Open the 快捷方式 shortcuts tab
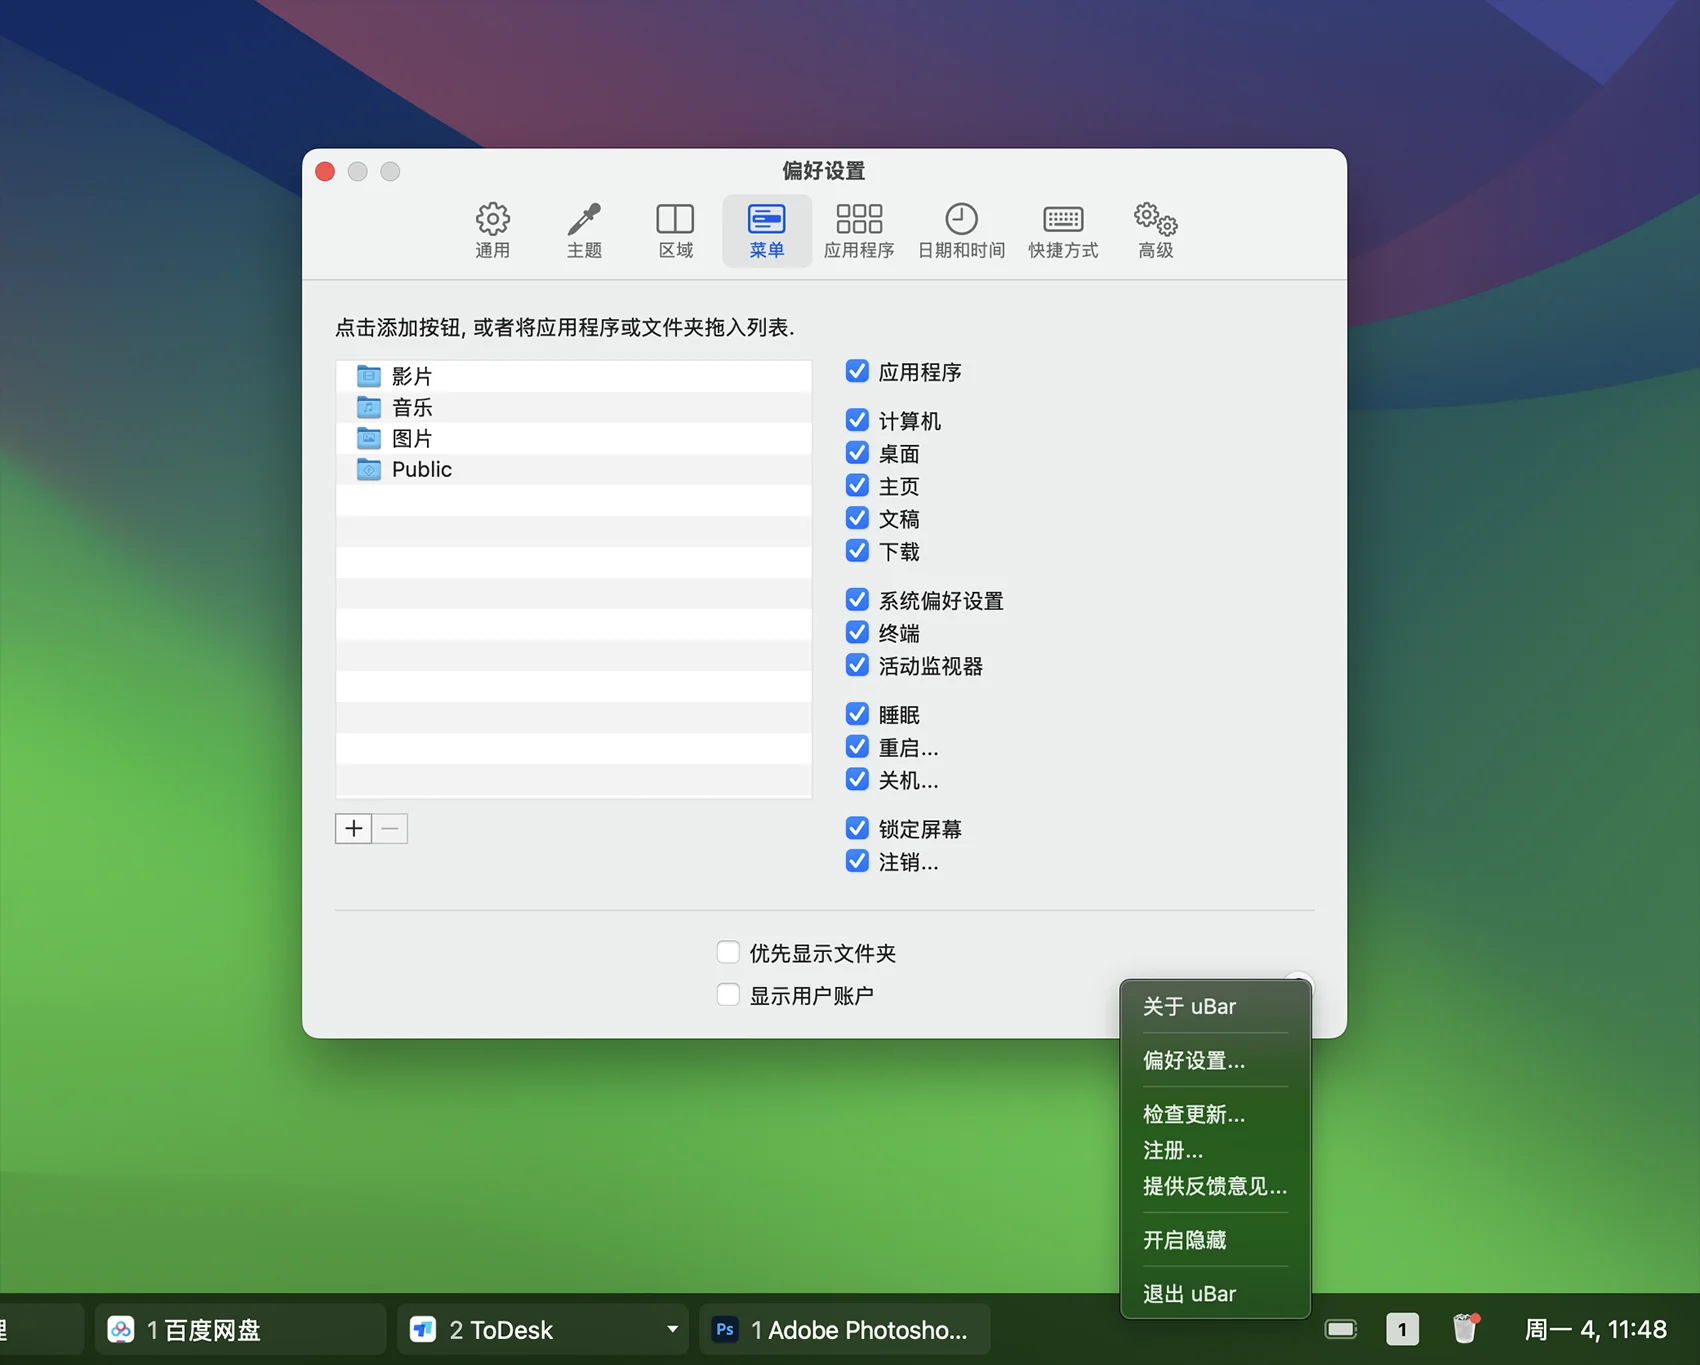1700x1365 pixels. tap(1063, 231)
